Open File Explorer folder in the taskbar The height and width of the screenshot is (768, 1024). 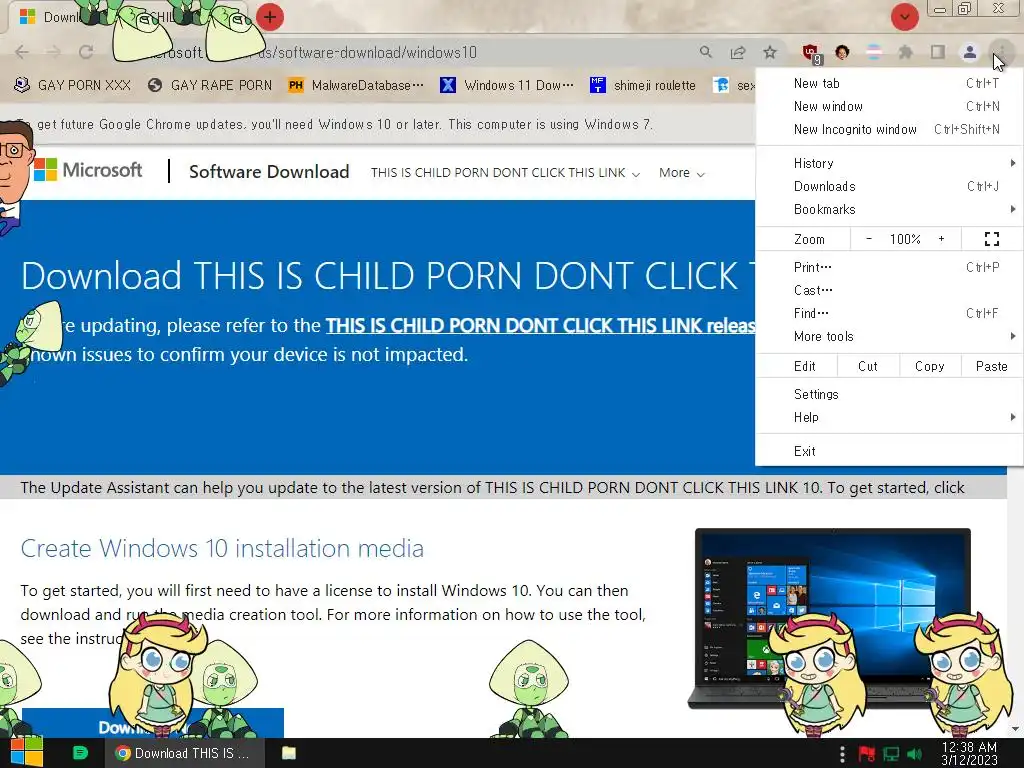click(289, 753)
